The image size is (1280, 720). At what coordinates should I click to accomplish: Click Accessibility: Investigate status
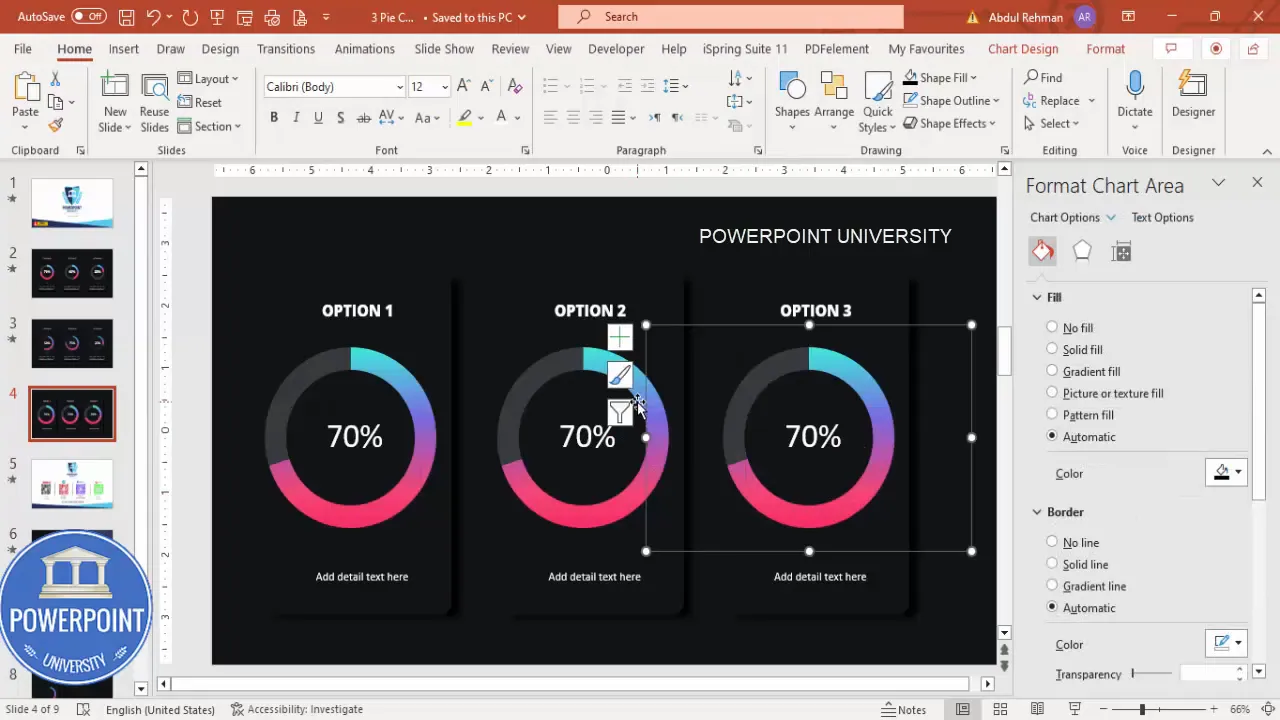[297, 709]
